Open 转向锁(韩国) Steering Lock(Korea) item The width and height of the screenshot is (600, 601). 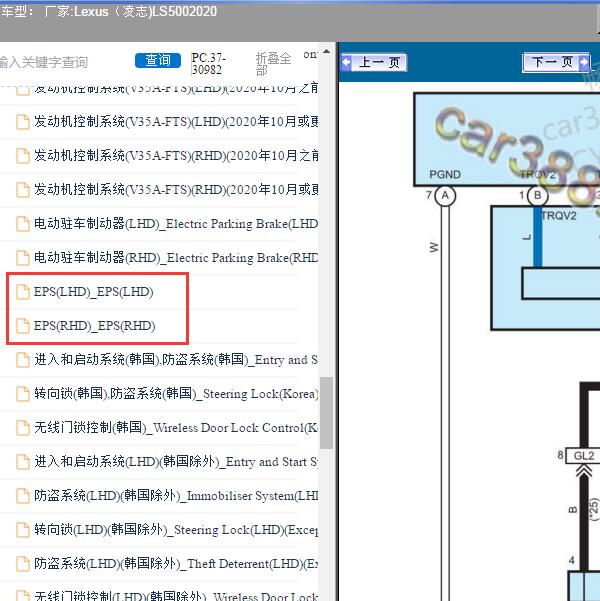176,394
